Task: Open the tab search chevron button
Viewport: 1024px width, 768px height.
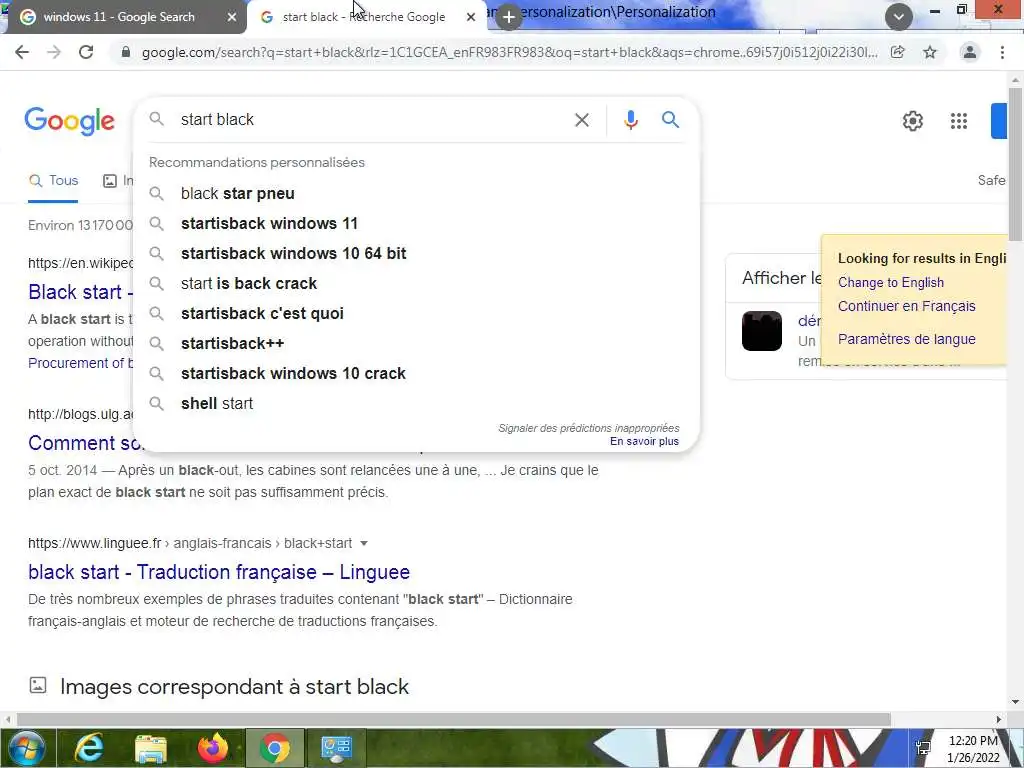Action: pyautogui.click(x=899, y=16)
